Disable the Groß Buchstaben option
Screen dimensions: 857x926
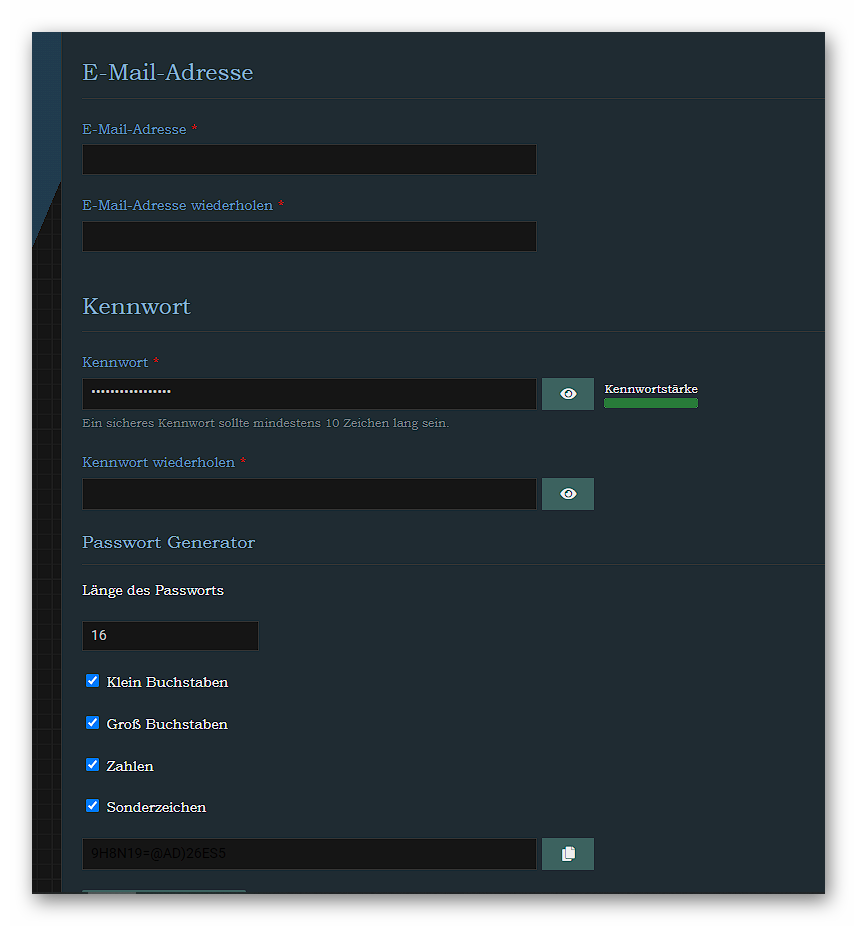coord(93,723)
